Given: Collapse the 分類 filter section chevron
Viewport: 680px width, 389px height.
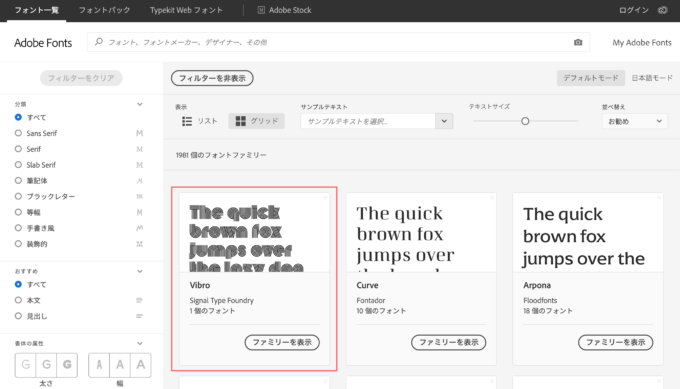Looking at the screenshot, I should point(140,104).
